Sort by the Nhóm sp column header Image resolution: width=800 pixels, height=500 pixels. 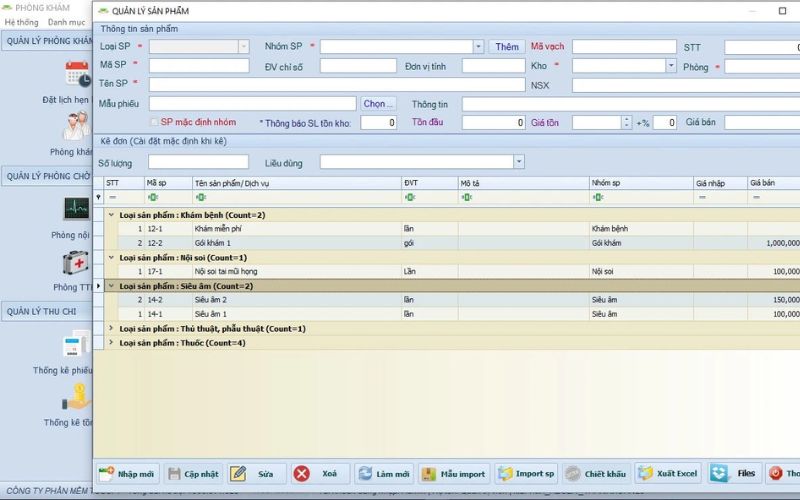641,183
